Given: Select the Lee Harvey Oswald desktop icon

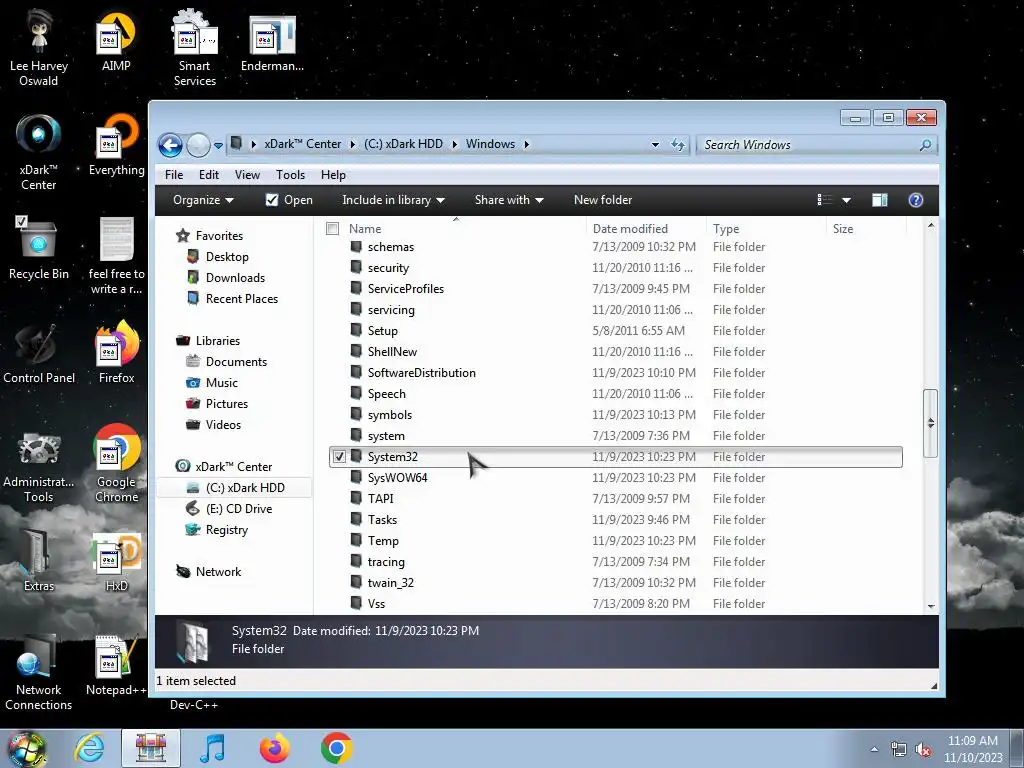Looking at the screenshot, I should [x=39, y=48].
